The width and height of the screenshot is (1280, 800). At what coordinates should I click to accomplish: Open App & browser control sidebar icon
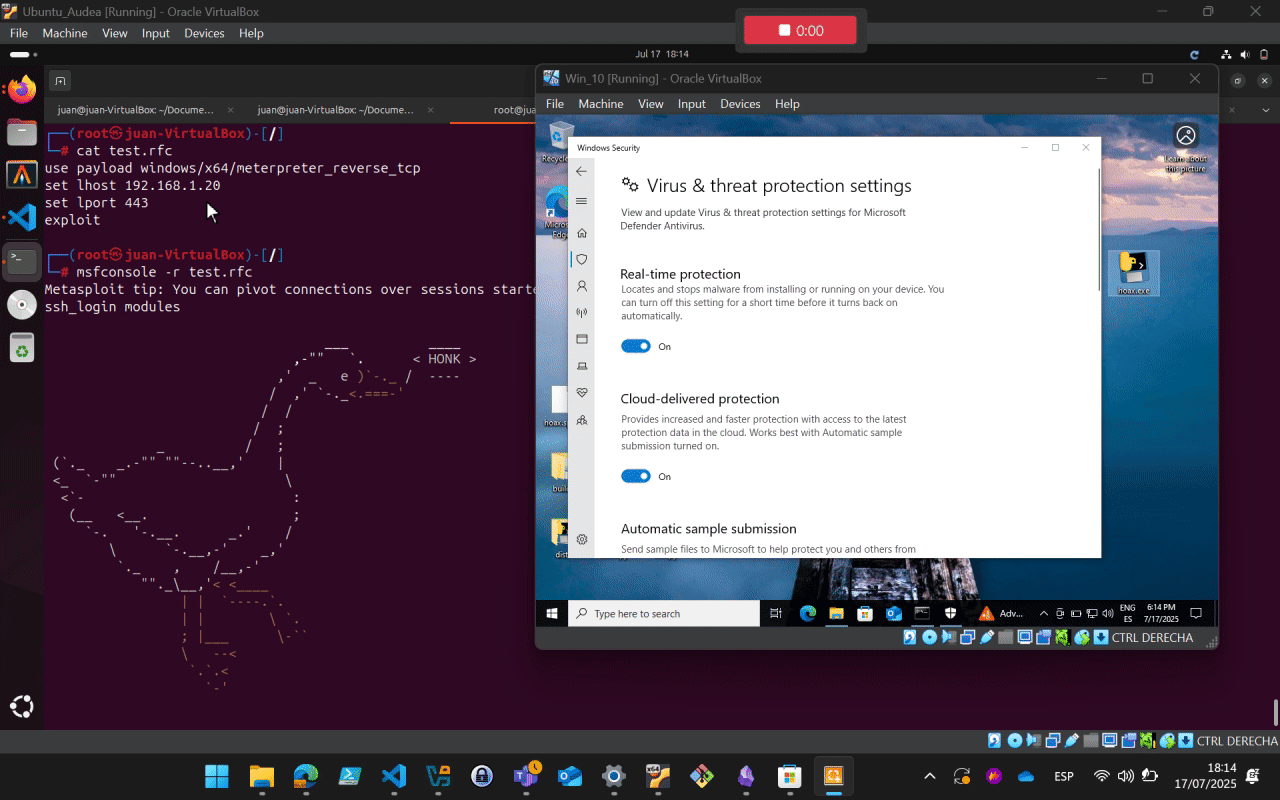point(582,339)
